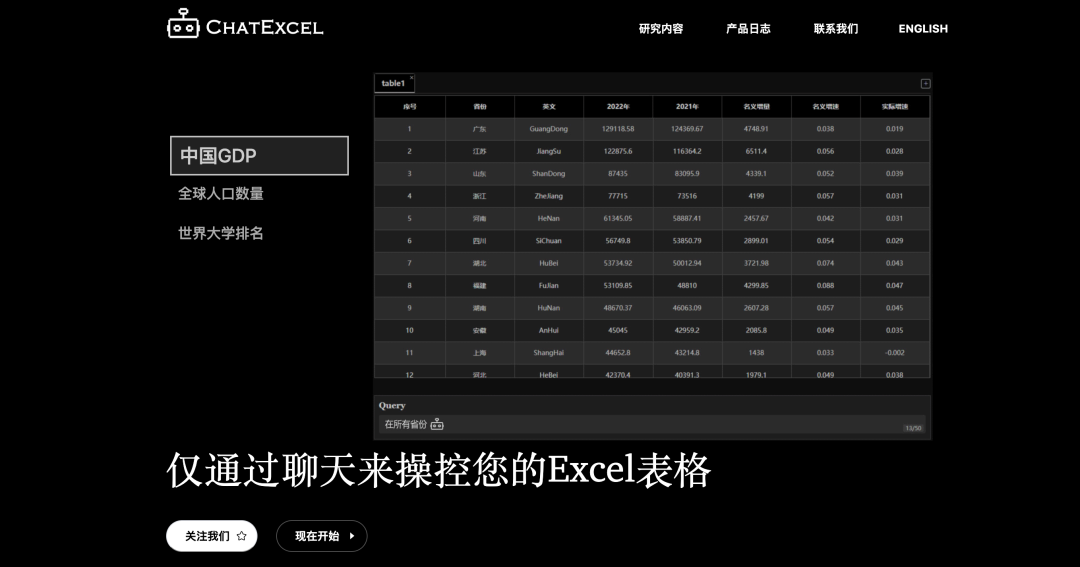Click the 英文 column header
1080x567 pixels.
pos(549,107)
